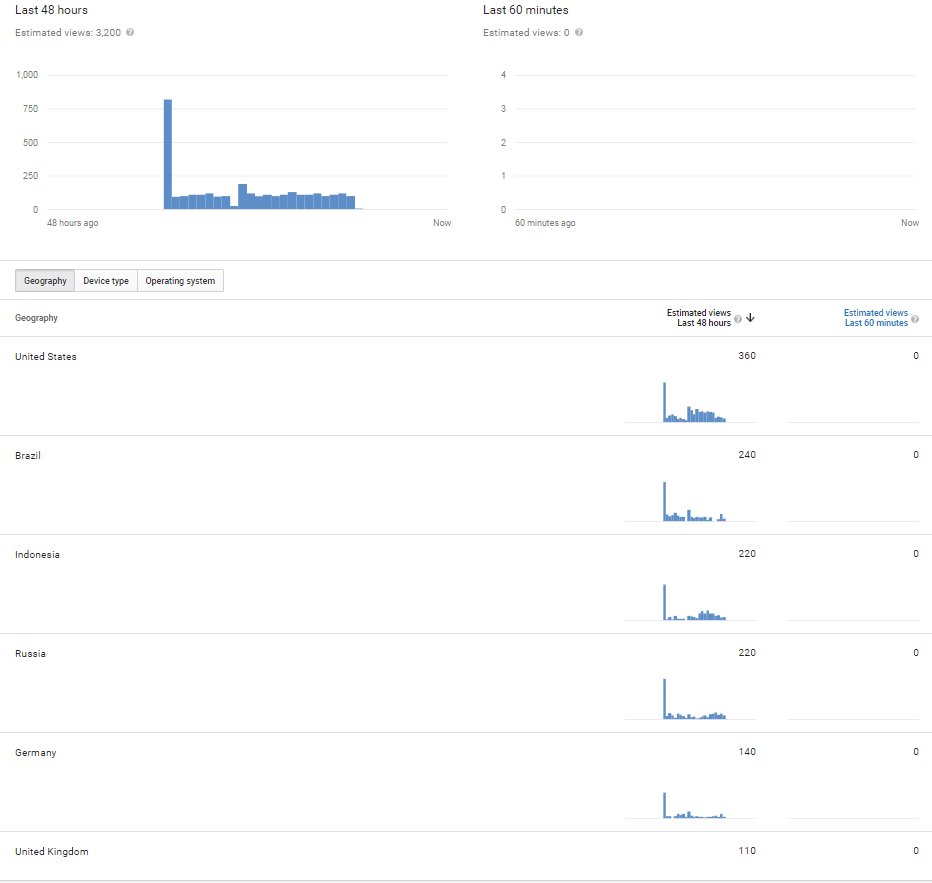Switch to the Device type tab
932x883 pixels.
coord(106,280)
